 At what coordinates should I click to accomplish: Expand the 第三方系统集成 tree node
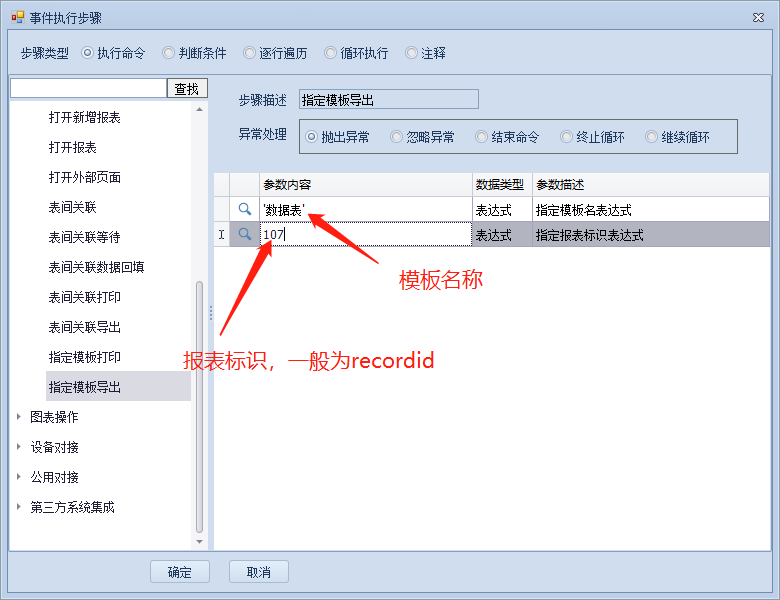click(19, 507)
